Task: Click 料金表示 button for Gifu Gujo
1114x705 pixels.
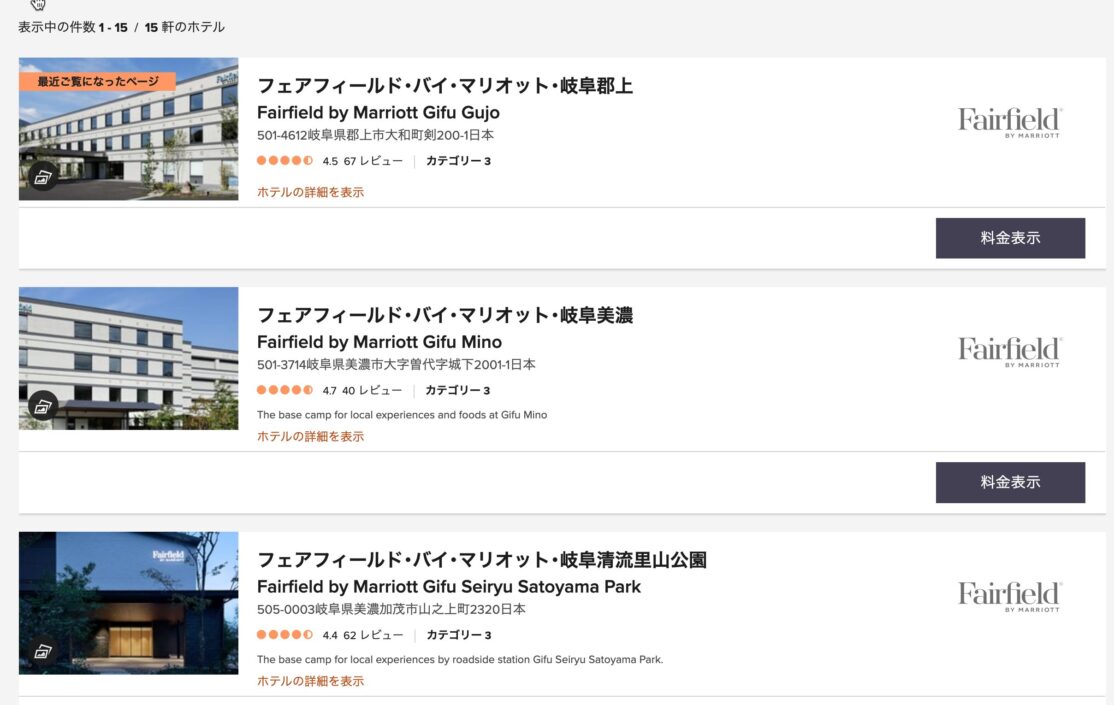Action: tap(1010, 238)
